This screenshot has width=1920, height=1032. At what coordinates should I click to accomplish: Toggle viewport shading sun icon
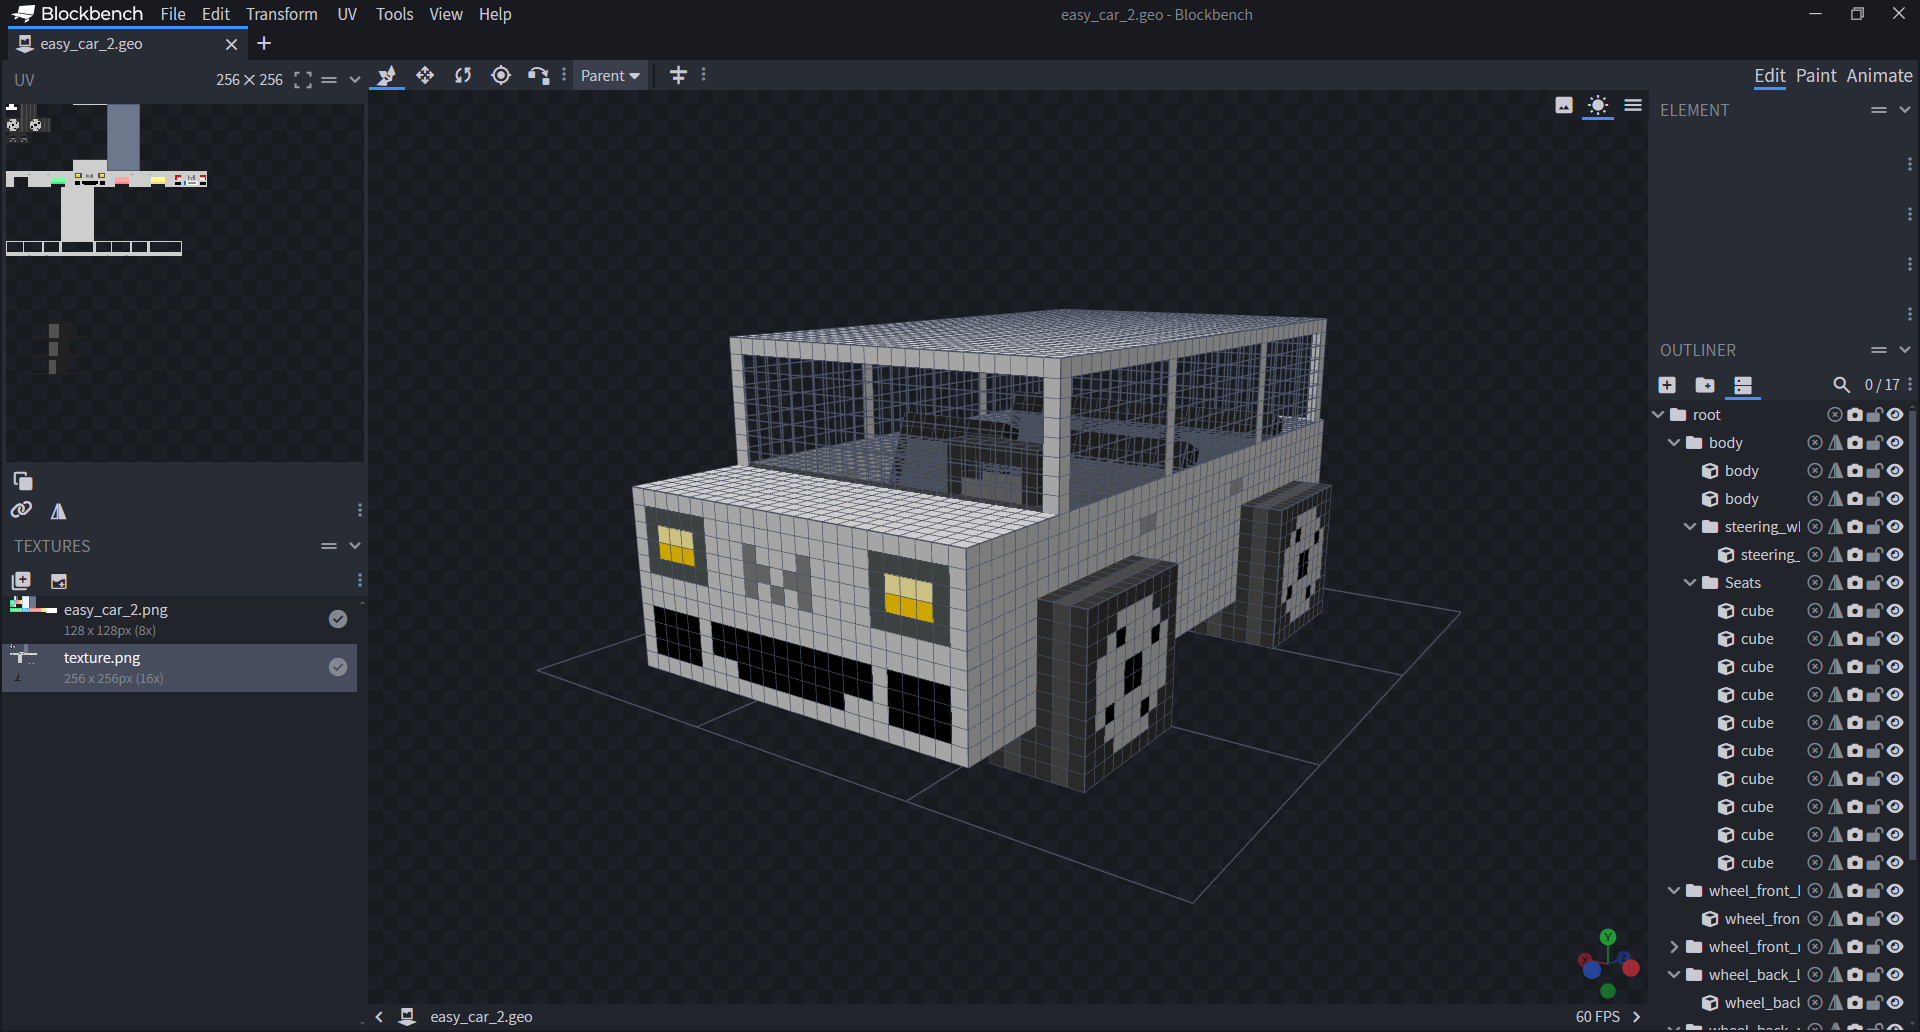pyautogui.click(x=1598, y=105)
